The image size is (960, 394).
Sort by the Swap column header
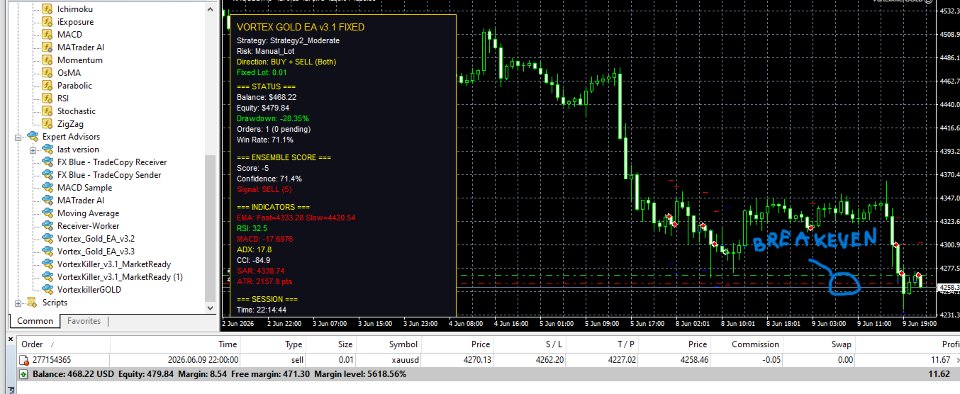(x=820, y=344)
